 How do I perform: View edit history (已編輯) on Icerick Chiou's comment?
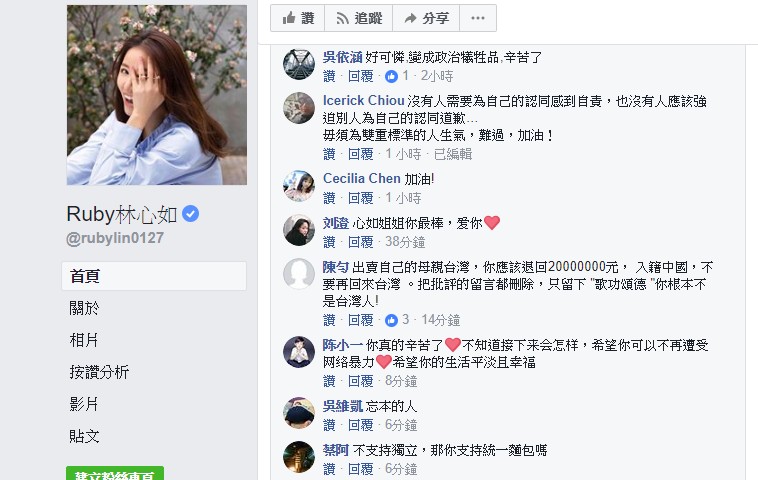click(451, 154)
